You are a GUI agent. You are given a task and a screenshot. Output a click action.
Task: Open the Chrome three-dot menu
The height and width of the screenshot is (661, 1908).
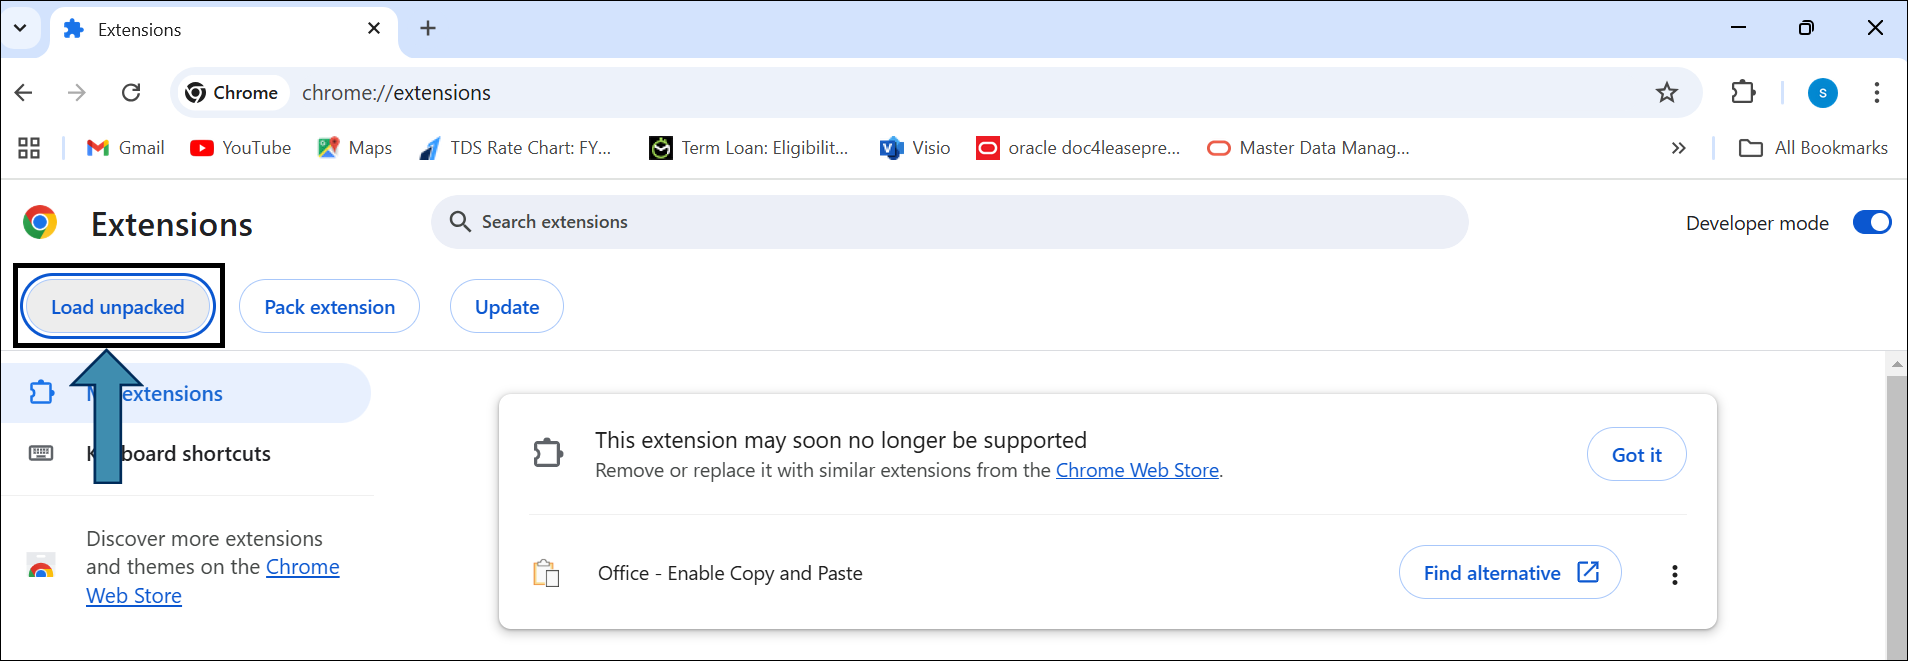coord(1876,93)
